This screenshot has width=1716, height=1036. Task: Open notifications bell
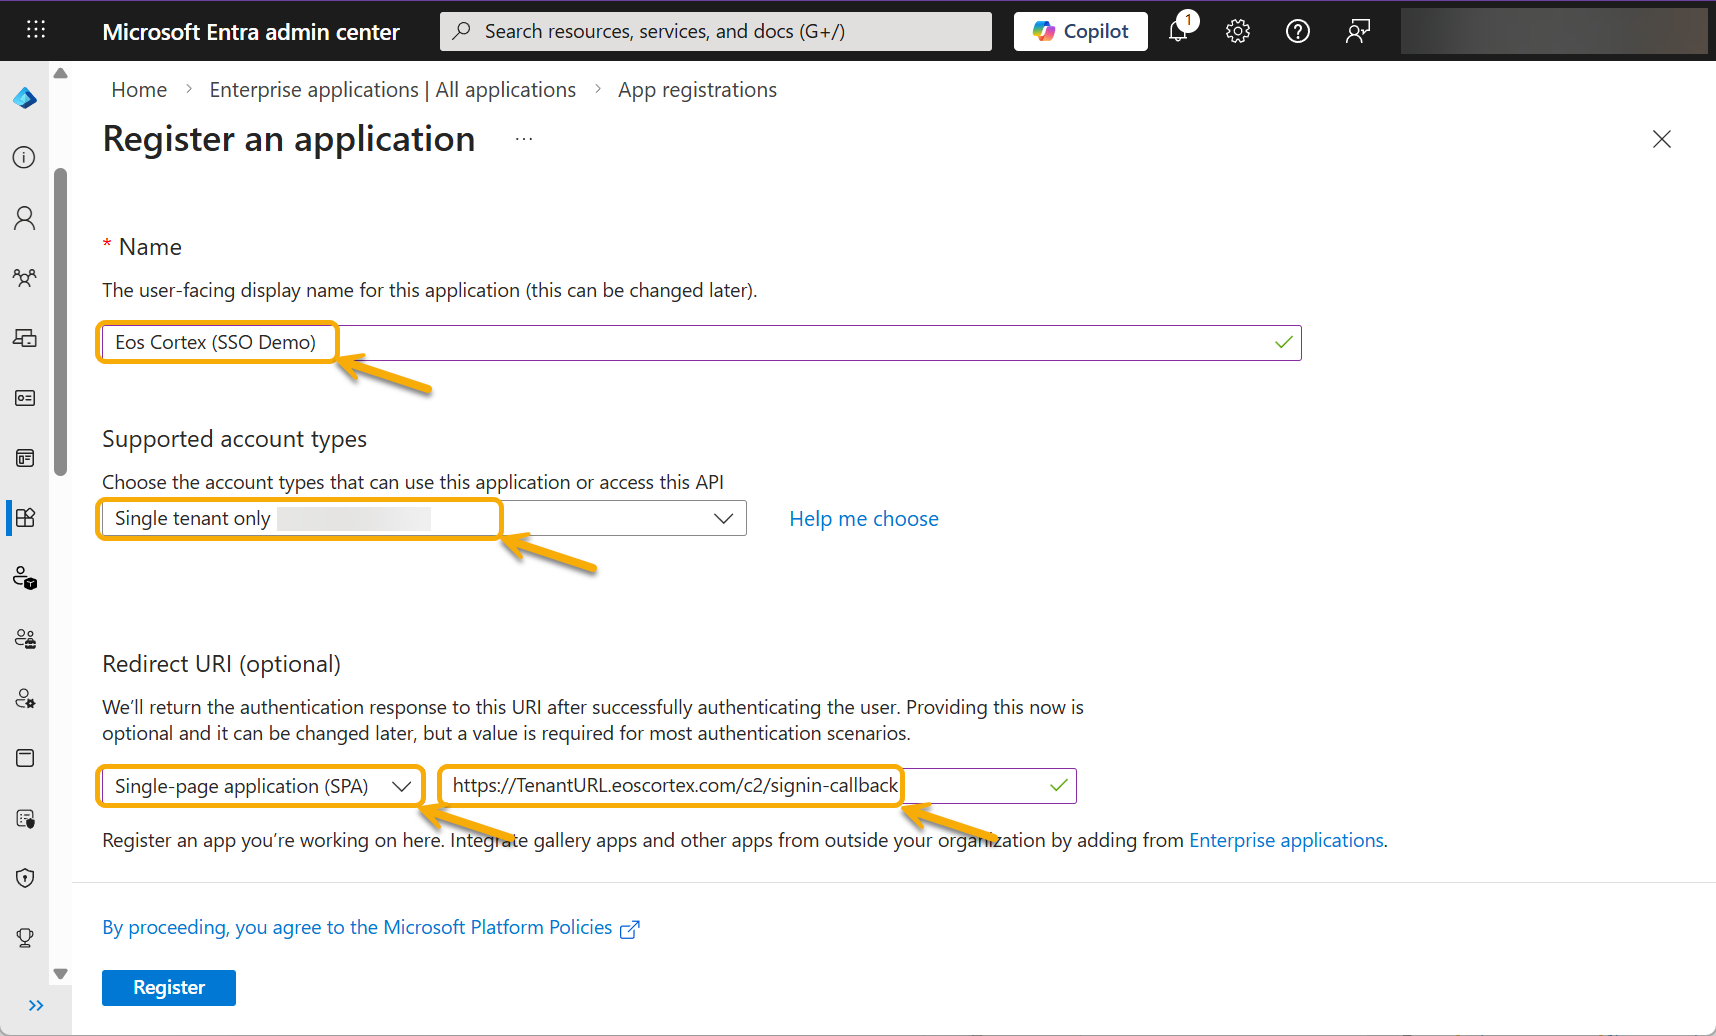1180,30
